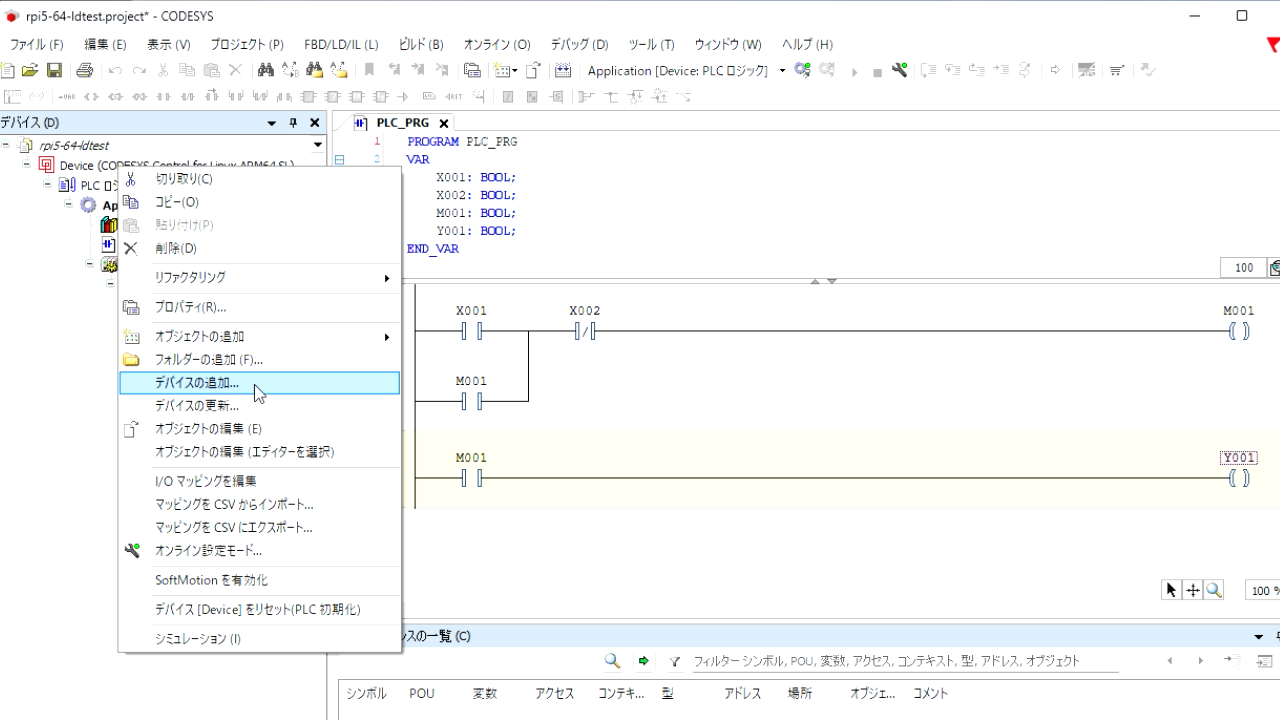This screenshot has height=720, width=1280.
Task: Toggle the pan tool below the ladder editor
Action: [x=1191, y=589]
